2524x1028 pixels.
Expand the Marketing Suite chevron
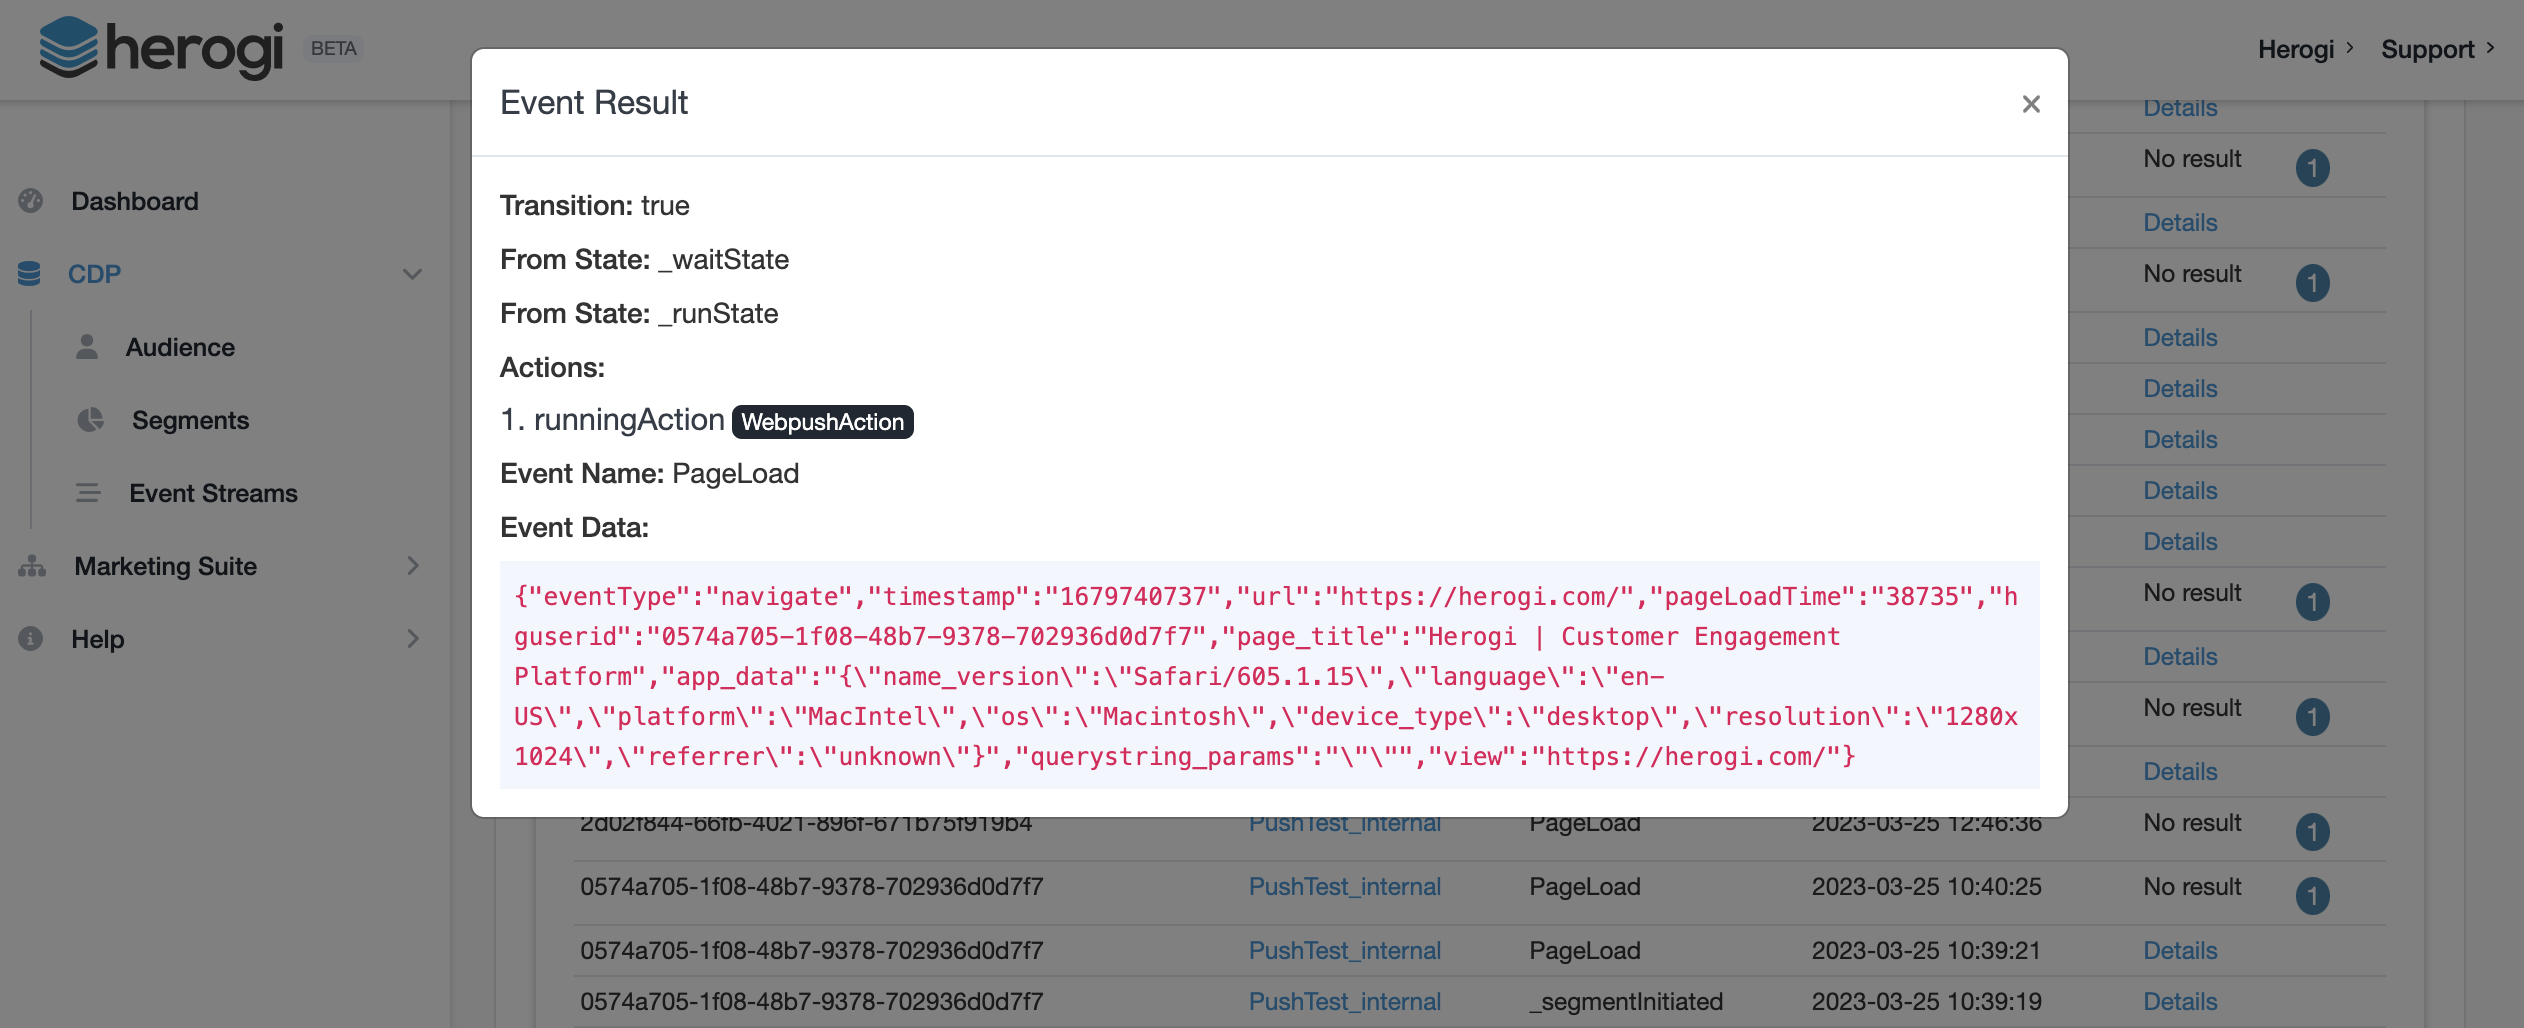[x=413, y=566]
